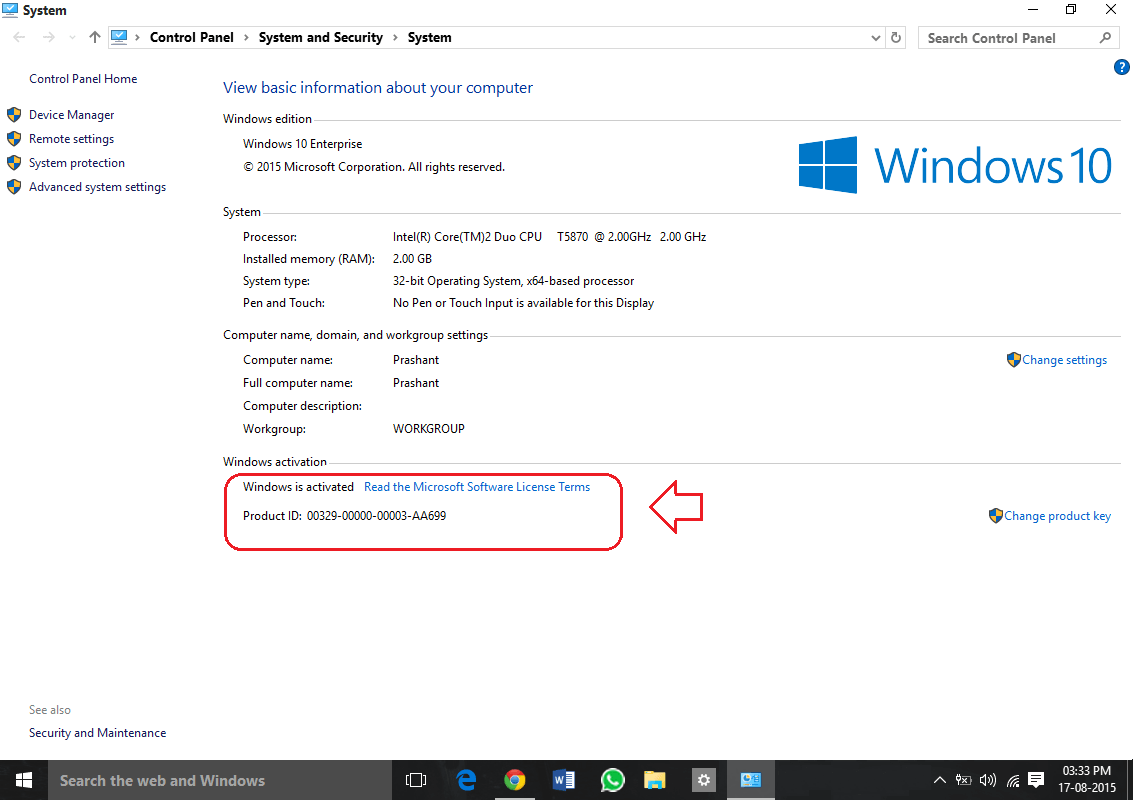Click the Intel Core 2 Duo processor value
The height and width of the screenshot is (800, 1133).
(x=549, y=237)
